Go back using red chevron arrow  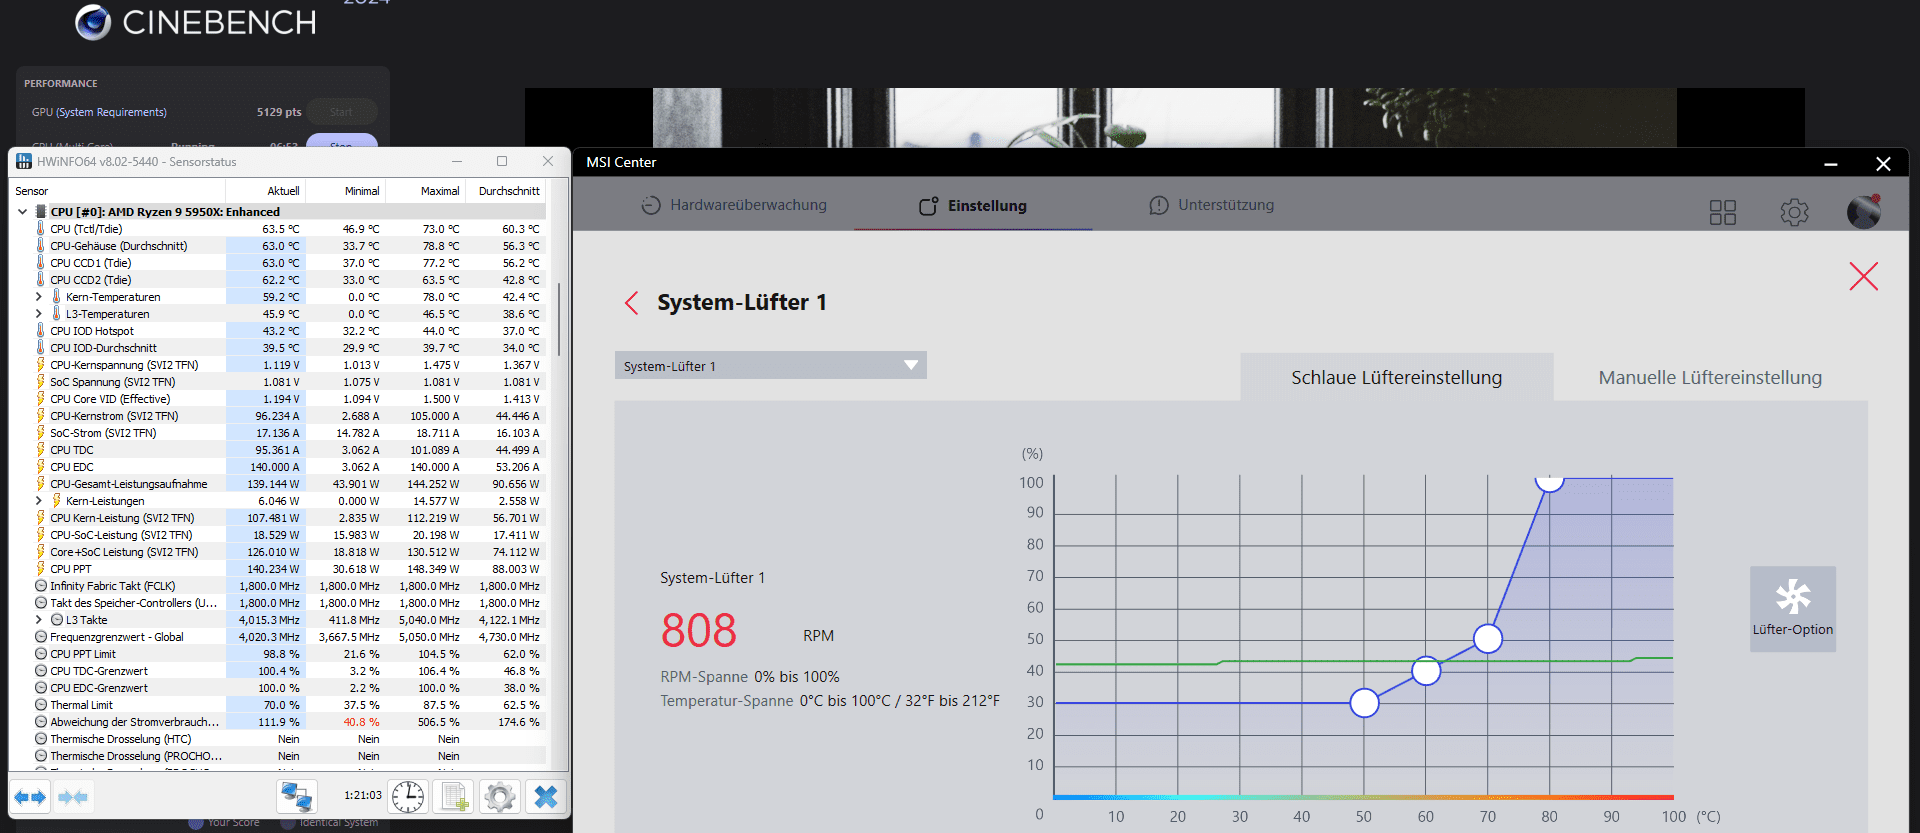631,303
